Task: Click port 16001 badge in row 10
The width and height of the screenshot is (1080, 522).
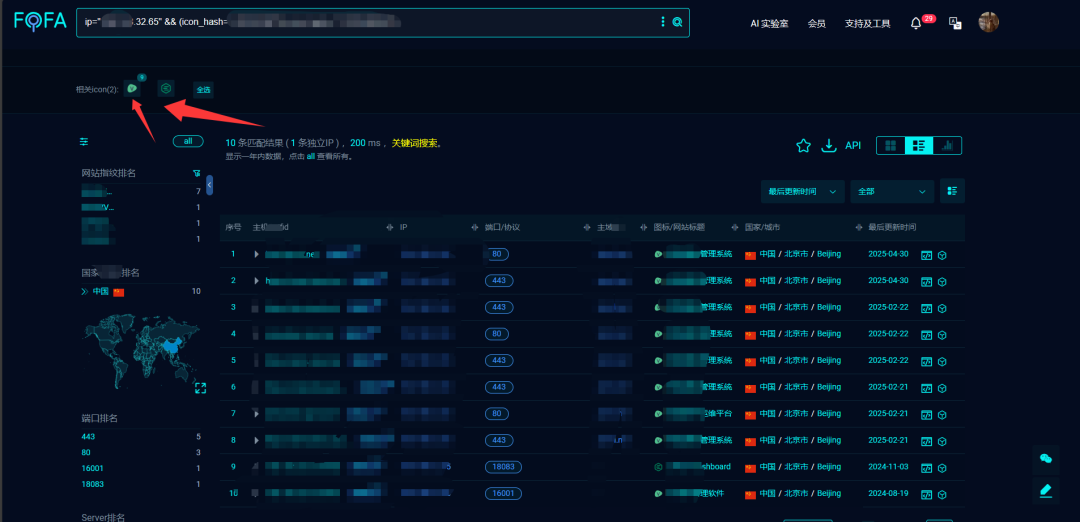Action: coord(503,494)
